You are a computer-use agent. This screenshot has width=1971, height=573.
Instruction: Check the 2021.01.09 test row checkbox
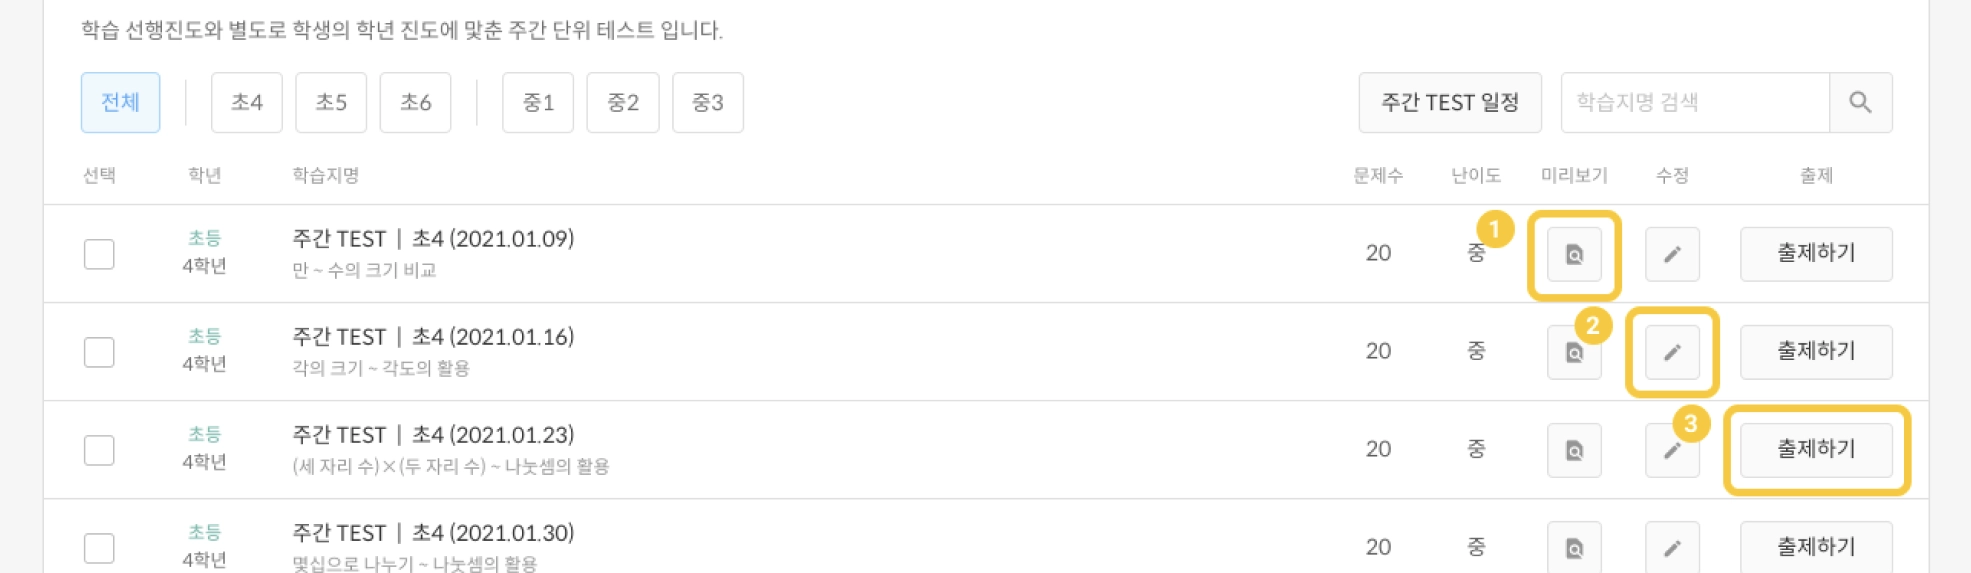click(x=99, y=254)
